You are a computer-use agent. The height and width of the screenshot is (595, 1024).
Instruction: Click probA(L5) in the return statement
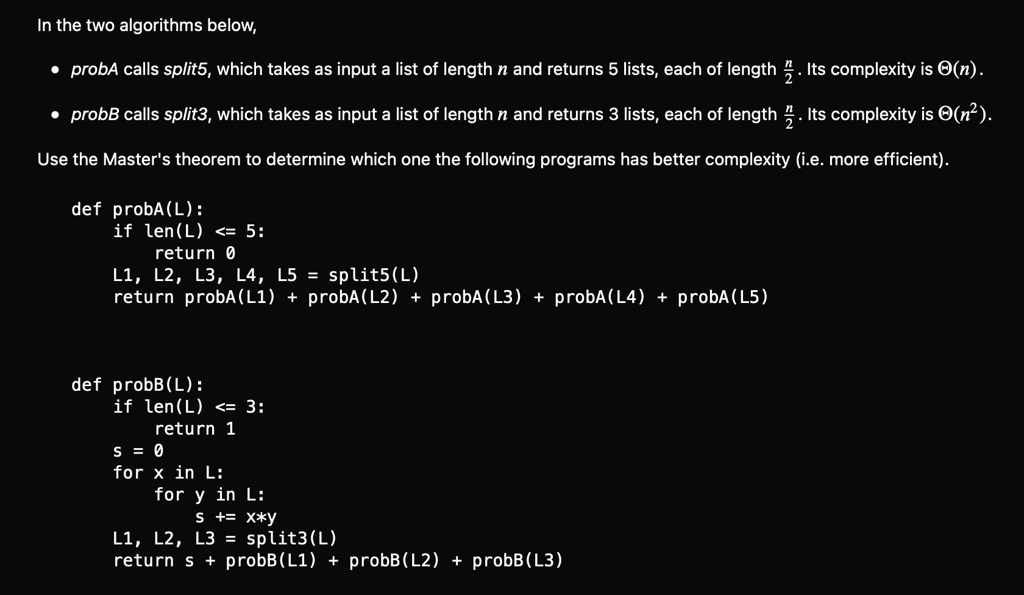pos(723,297)
